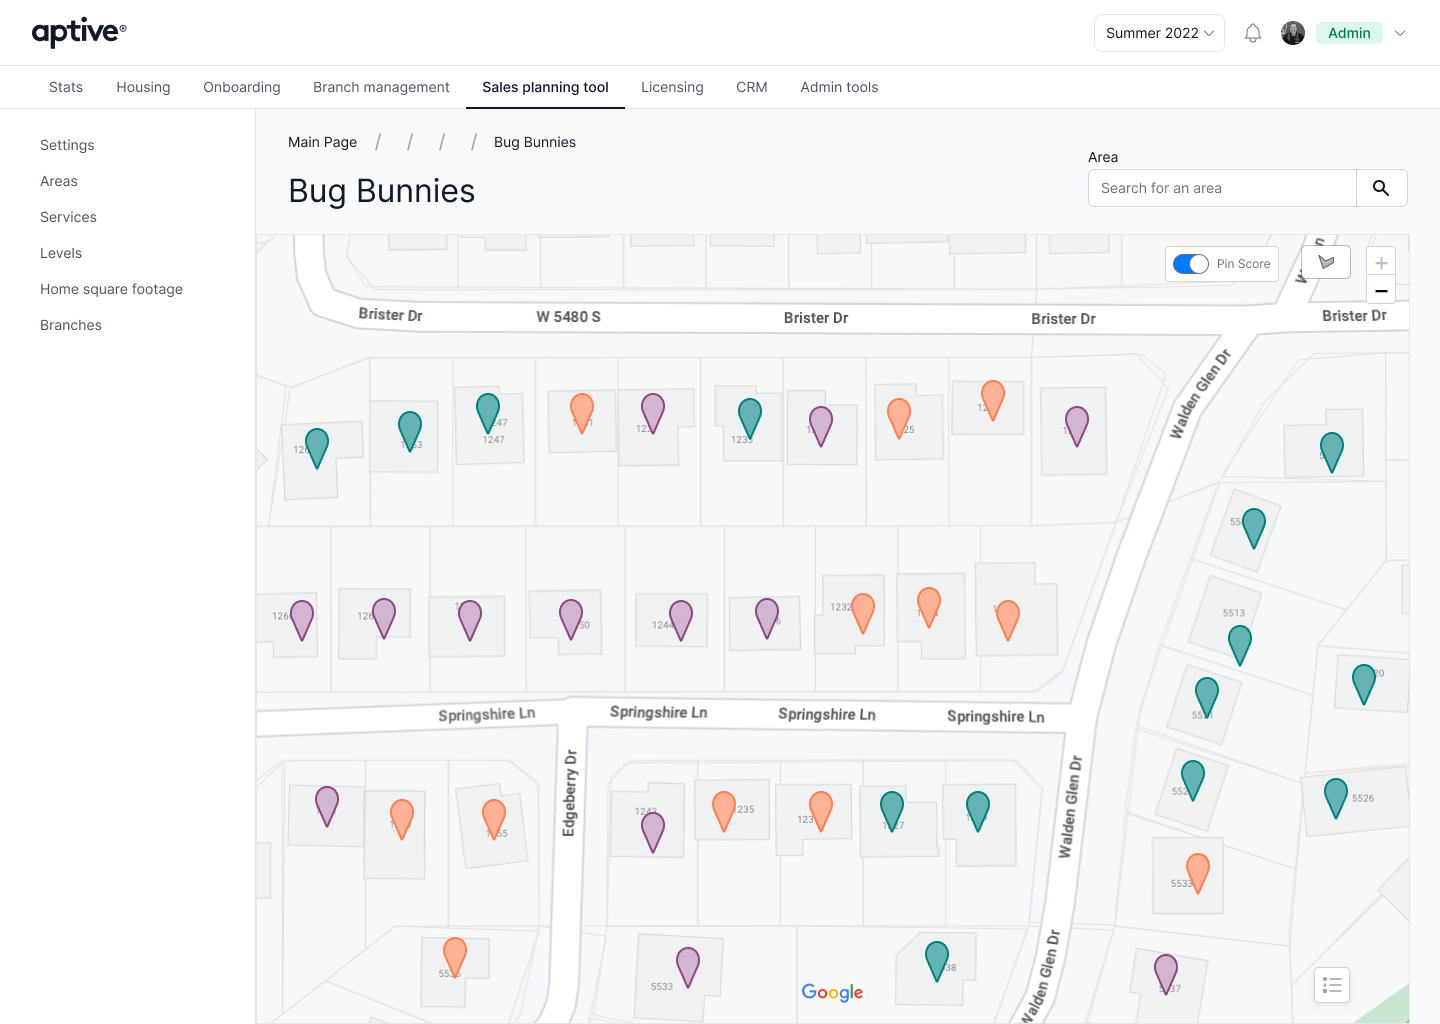Toggle the Pin Score switch
The image size is (1440, 1024).
(1191, 264)
